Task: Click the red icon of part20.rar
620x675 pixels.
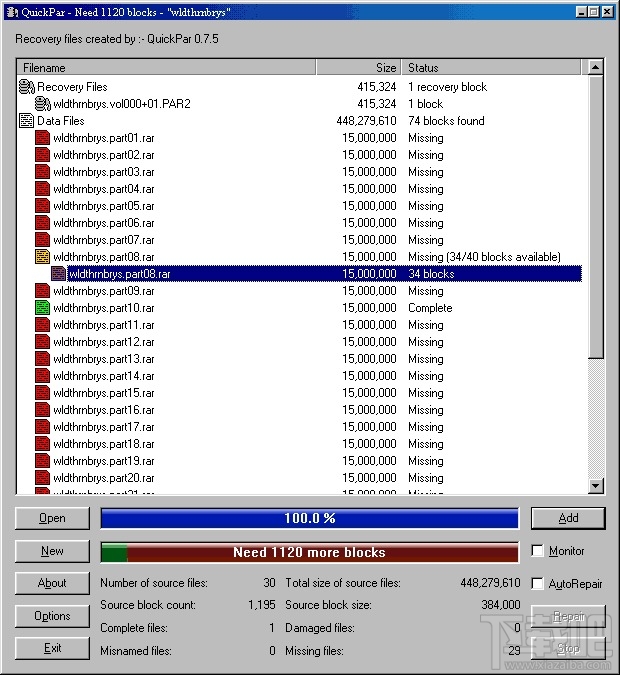Action: 42,478
